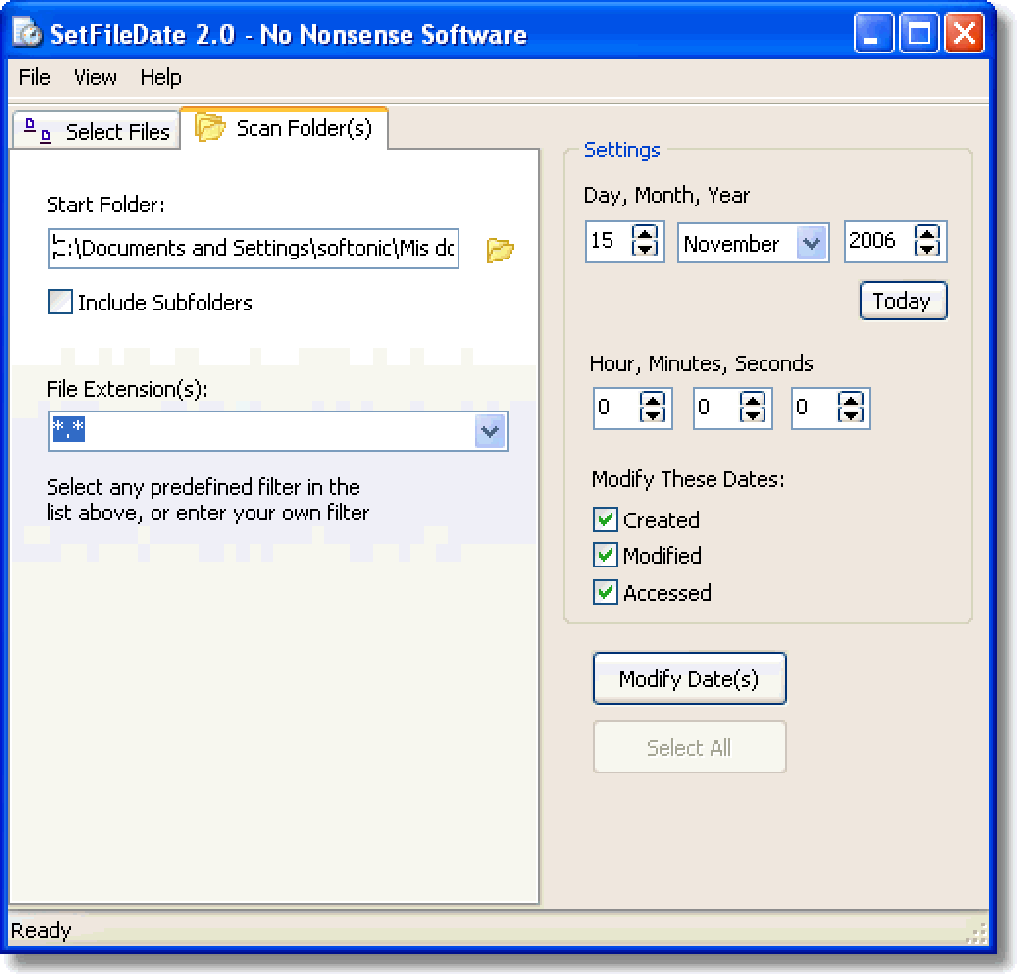Open the File Extension(s) dropdown arrow
Viewport: 1020px width, 977px height.
tap(490, 431)
